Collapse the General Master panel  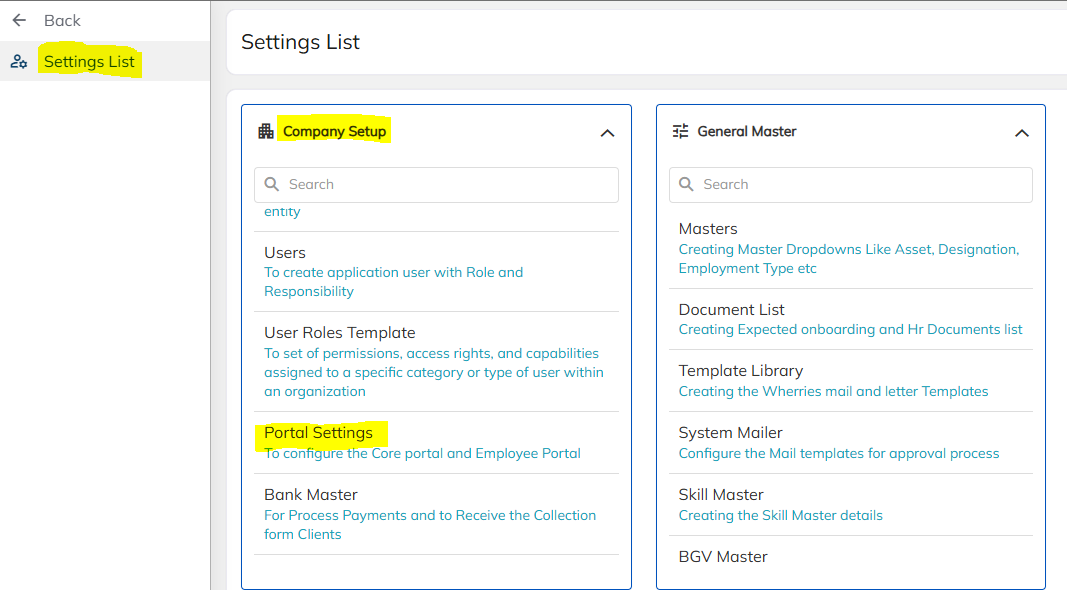(1021, 132)
